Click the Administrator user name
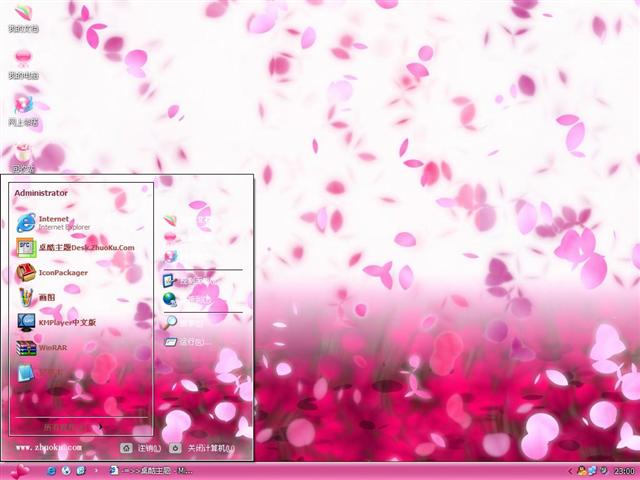The image size is (640, 480). tap(41, 193)
